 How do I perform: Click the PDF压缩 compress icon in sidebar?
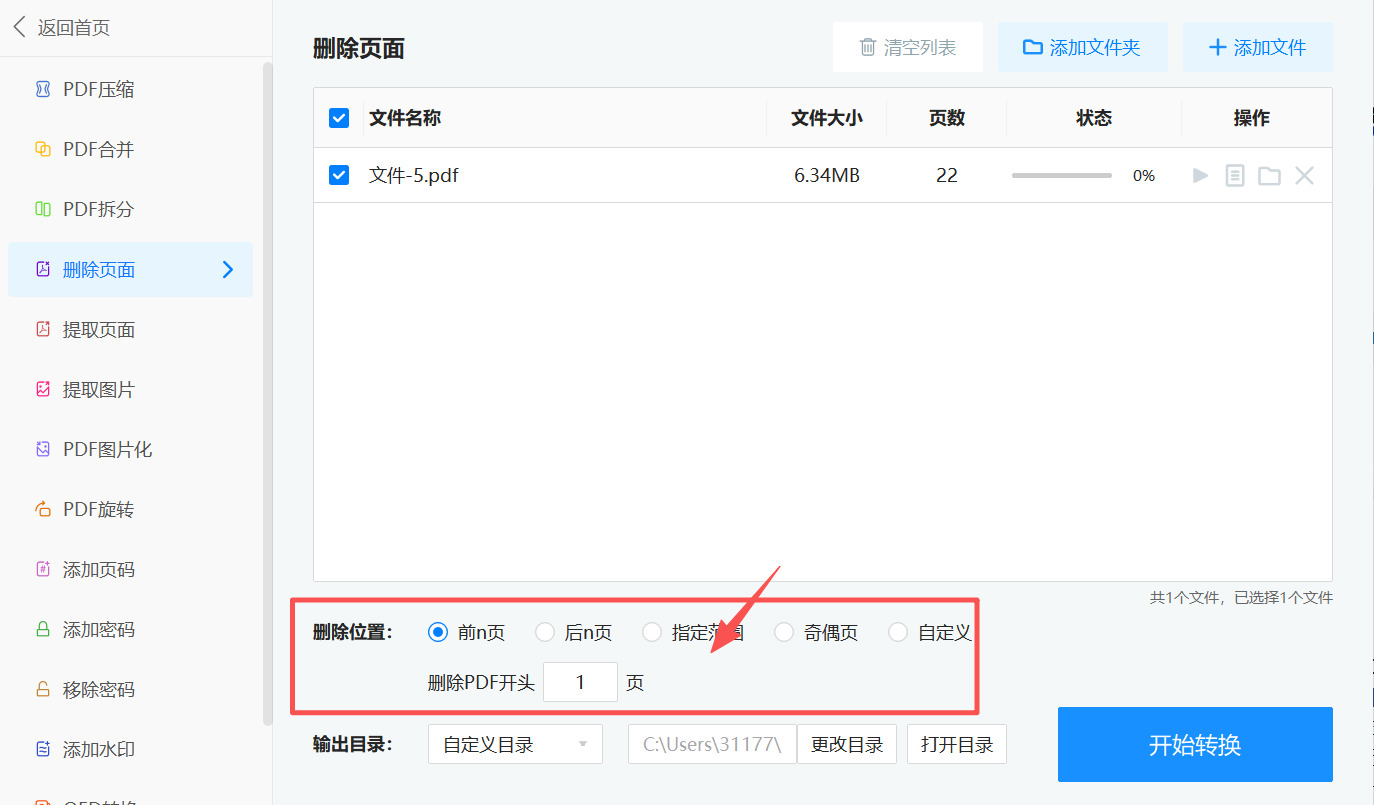(x=43, y=90)
